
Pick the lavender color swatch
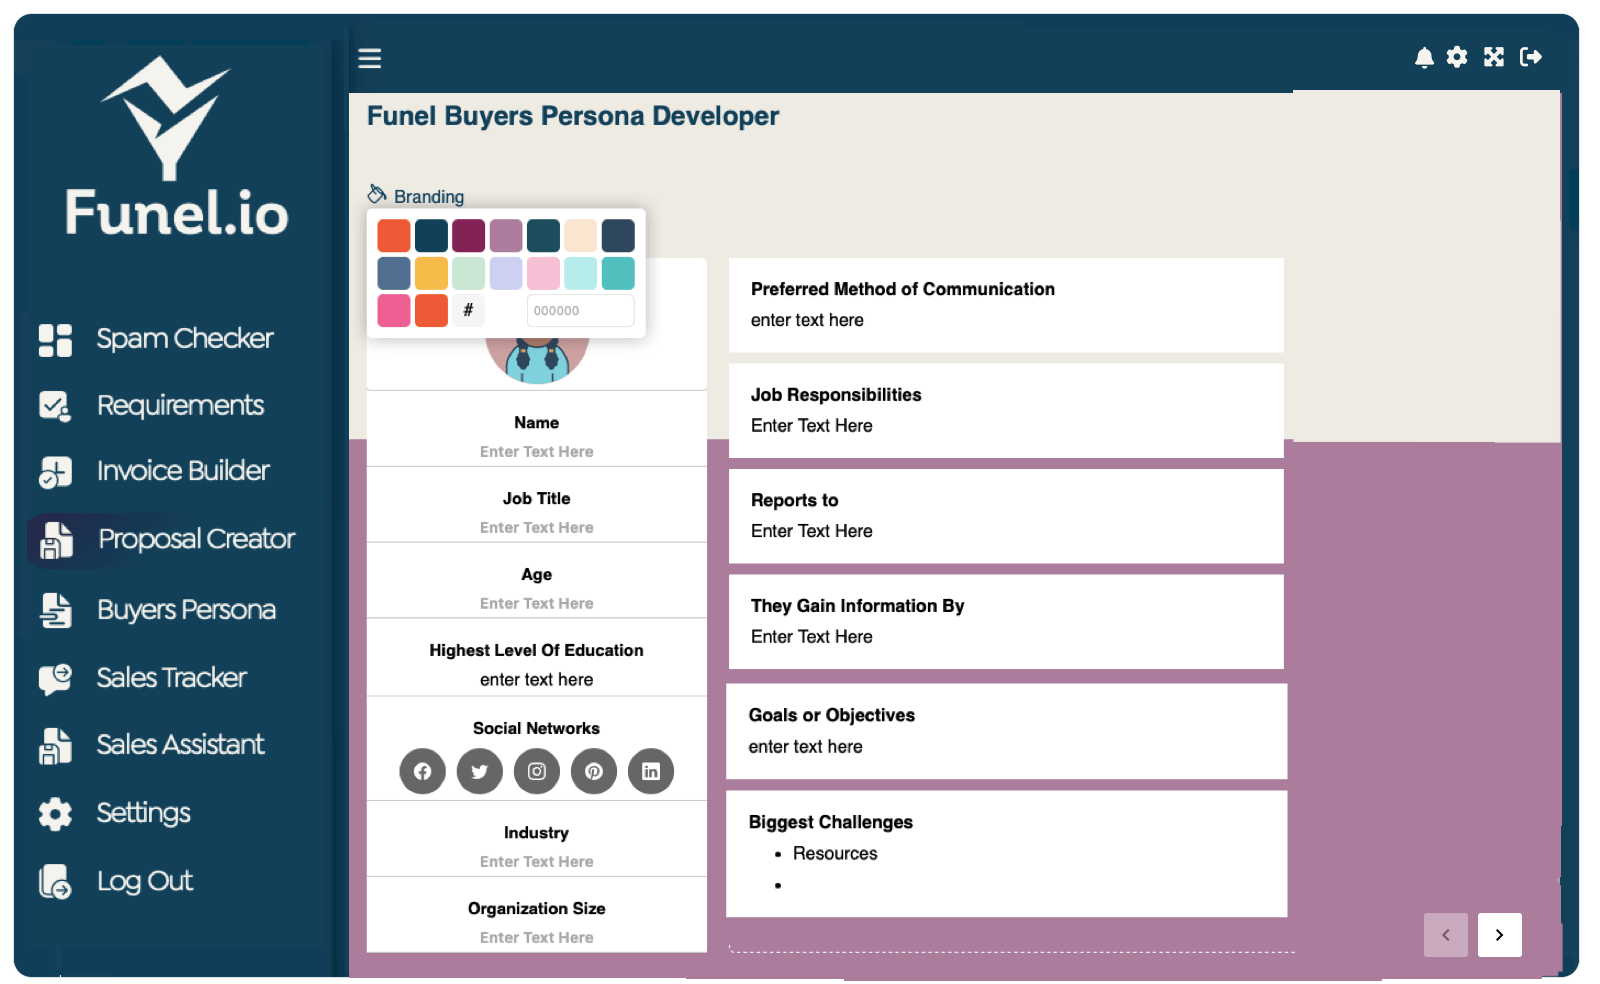[506, 273]
